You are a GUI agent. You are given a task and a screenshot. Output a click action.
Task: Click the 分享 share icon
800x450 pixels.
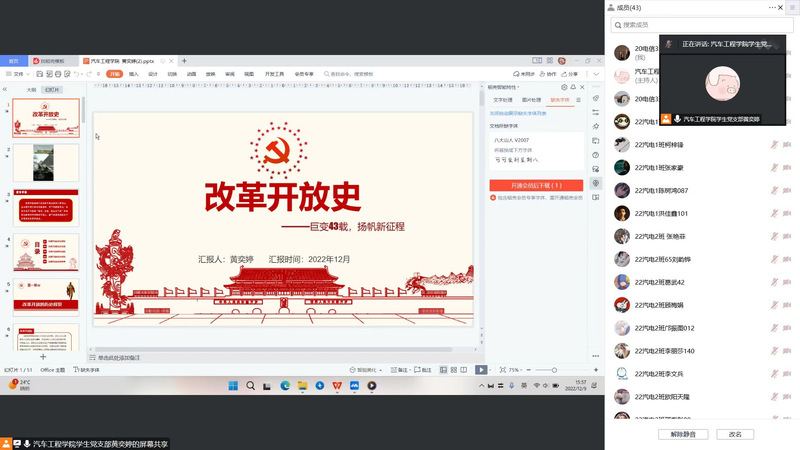pos(570,74)
